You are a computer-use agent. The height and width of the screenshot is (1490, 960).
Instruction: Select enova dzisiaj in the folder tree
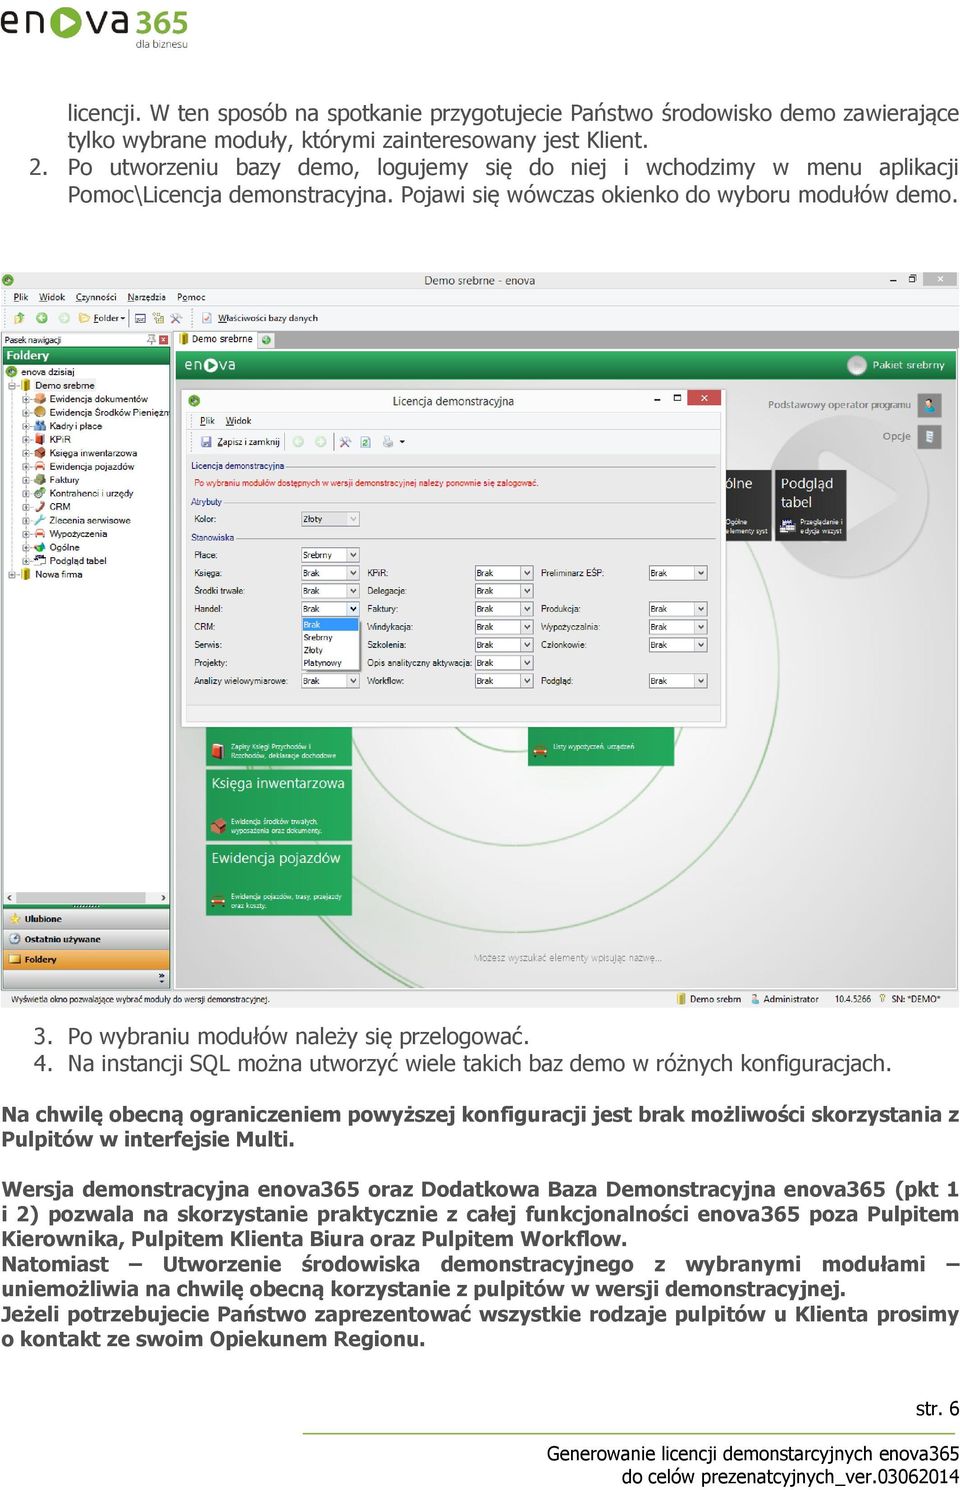(48, 372)
